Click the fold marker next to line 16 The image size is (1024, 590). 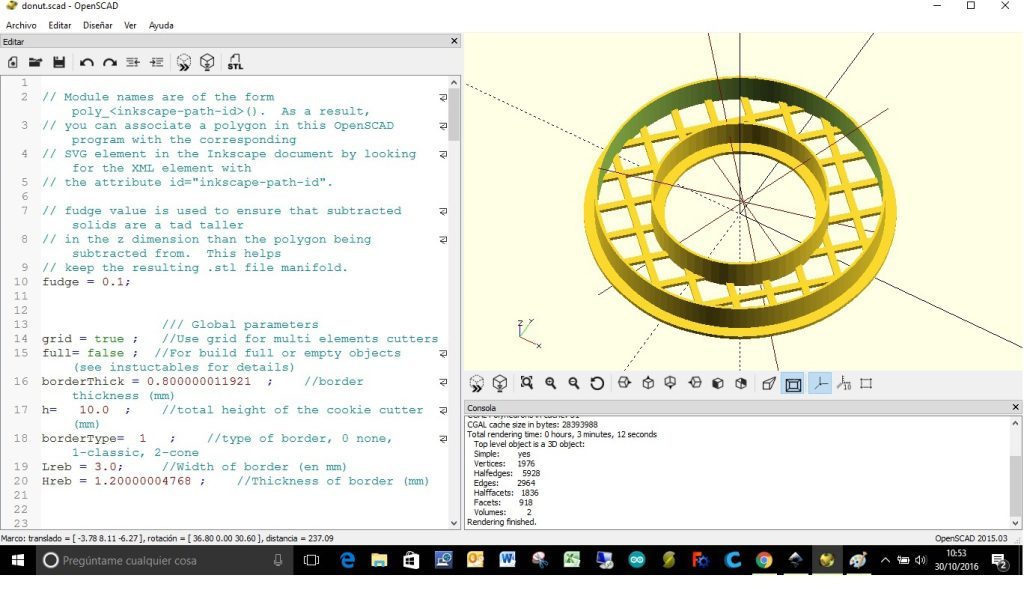tap(443, 381)
